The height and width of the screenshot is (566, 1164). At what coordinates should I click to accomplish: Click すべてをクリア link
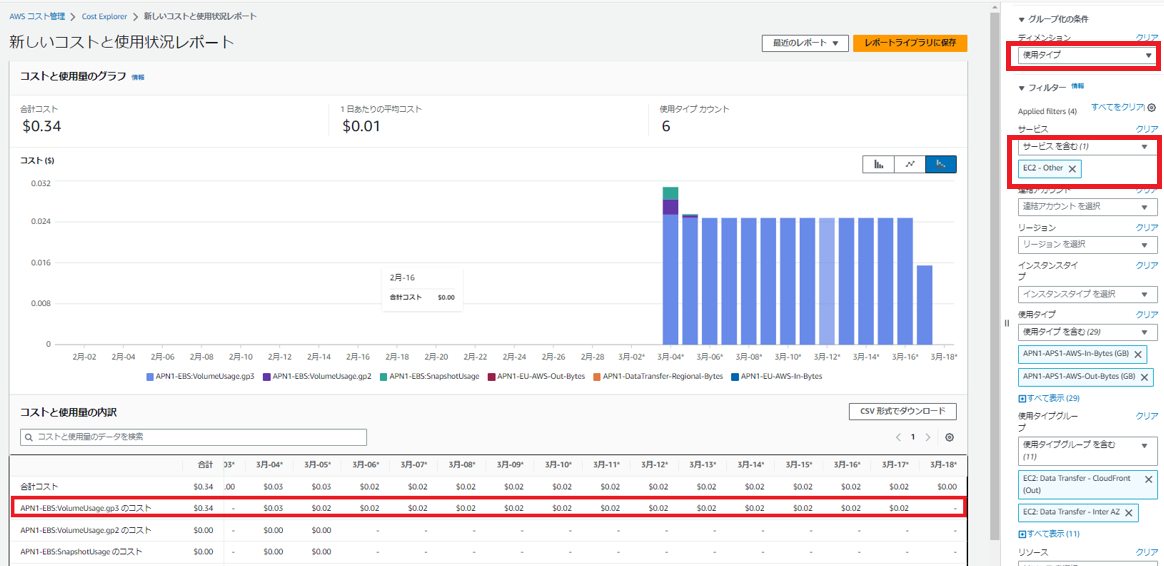point(1117,107)
